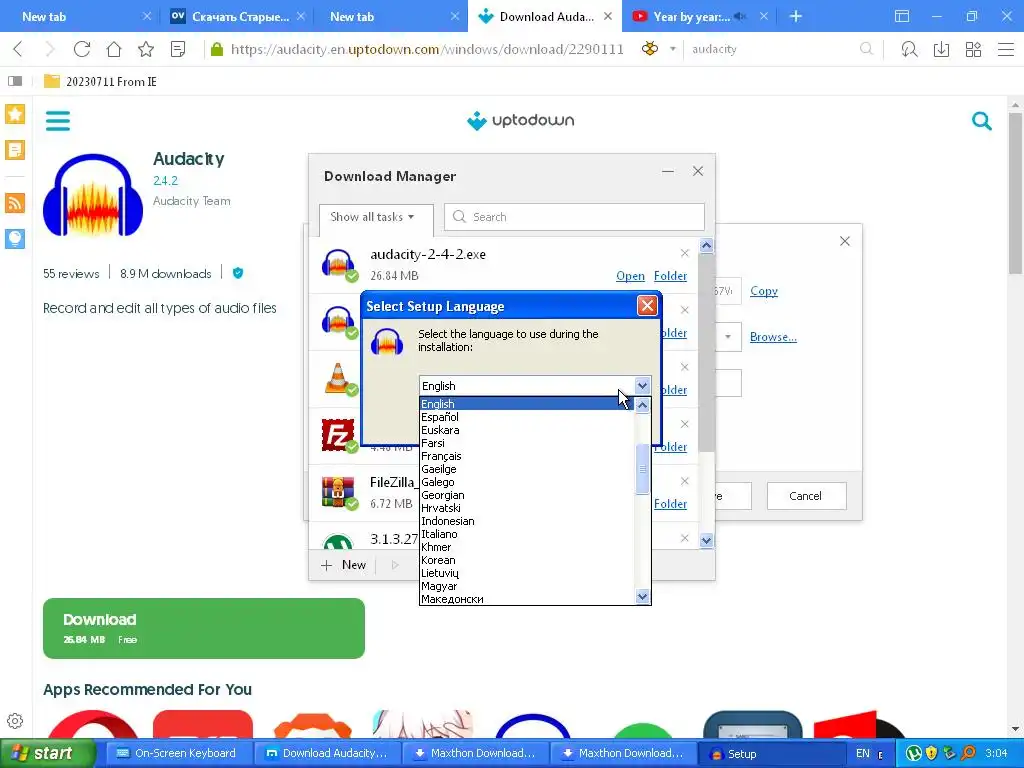Bookmark page with the star icon
This screenshot has height=768, width=1024.
pos(146,49)
